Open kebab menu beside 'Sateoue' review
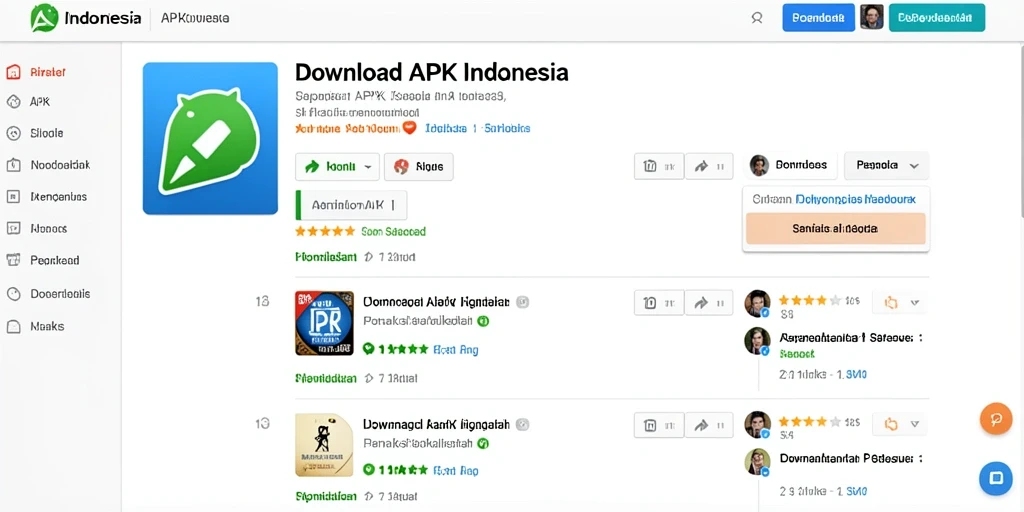This screenshot has width=1024, height=512. coord(920,338)
